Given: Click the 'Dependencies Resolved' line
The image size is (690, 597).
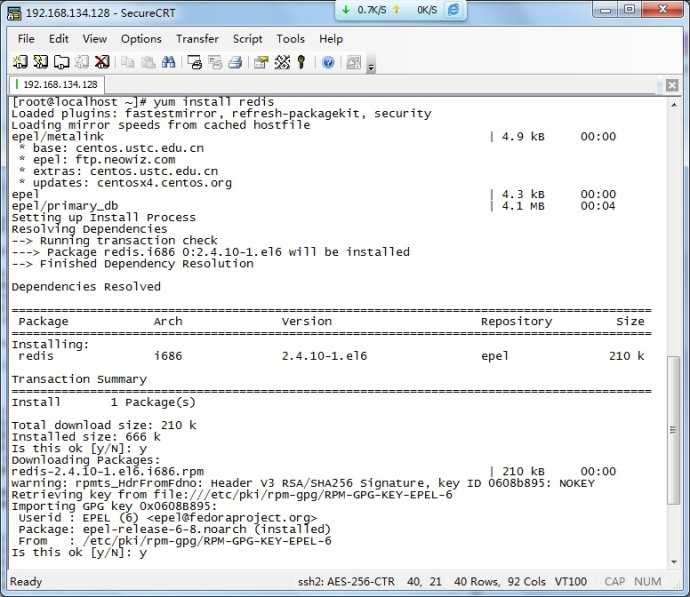Looking at the screenshot, I should pyautogui.click(x=86, y=287).
